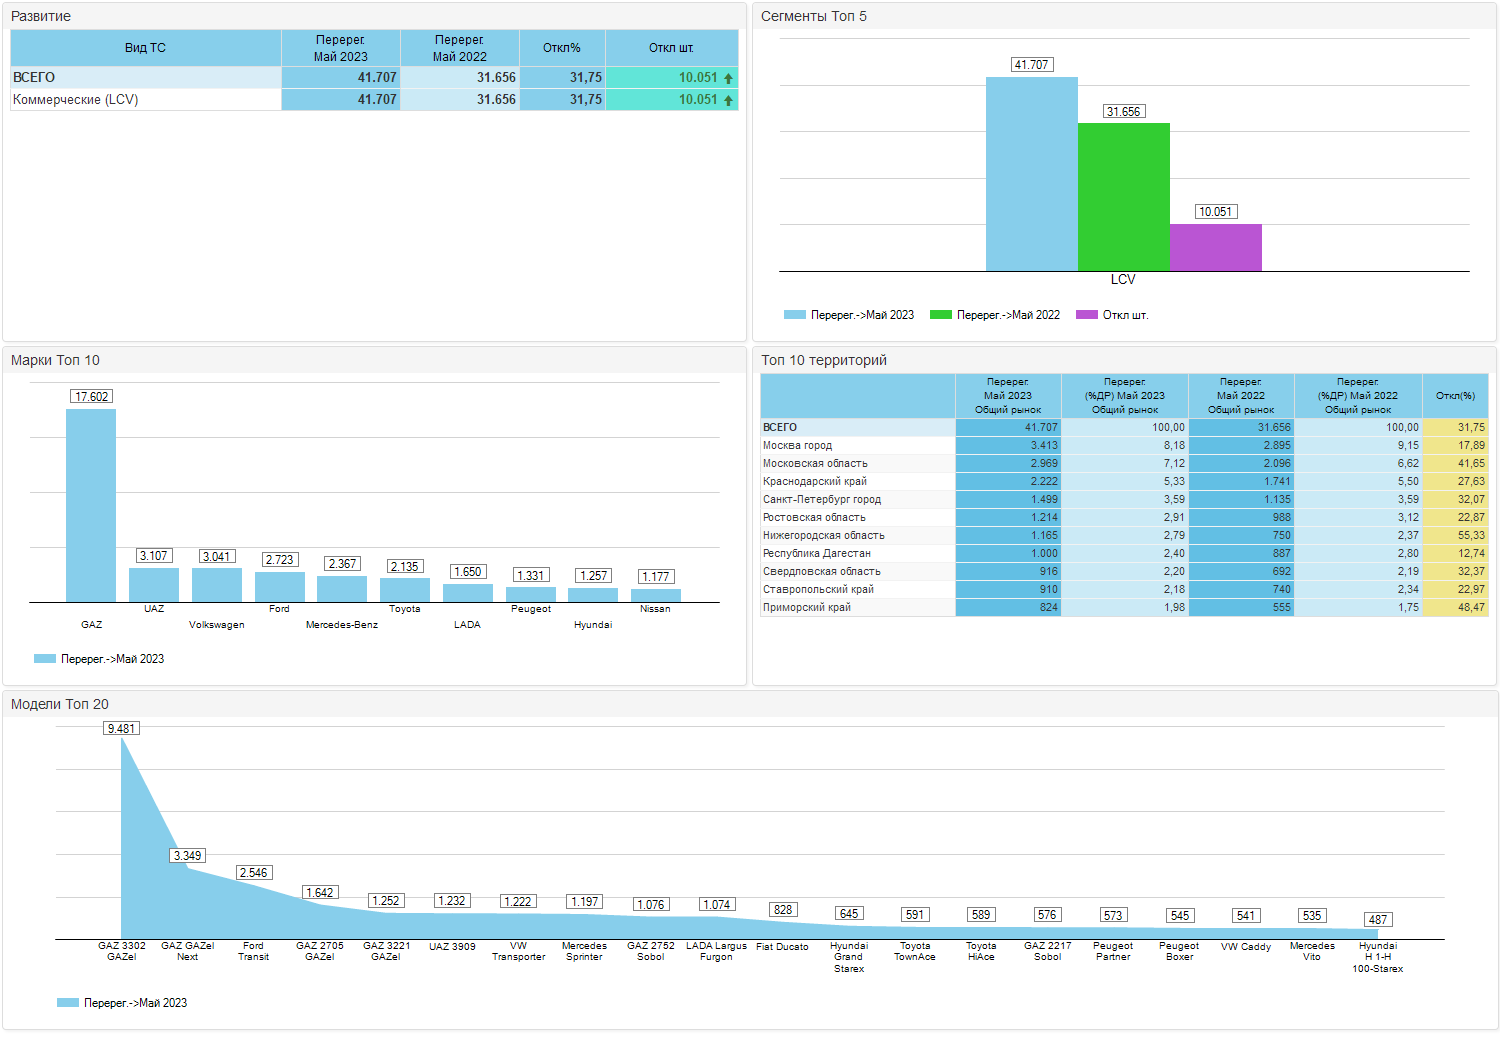Click green up arrow in ВСЕГО row

coord(728,78)
